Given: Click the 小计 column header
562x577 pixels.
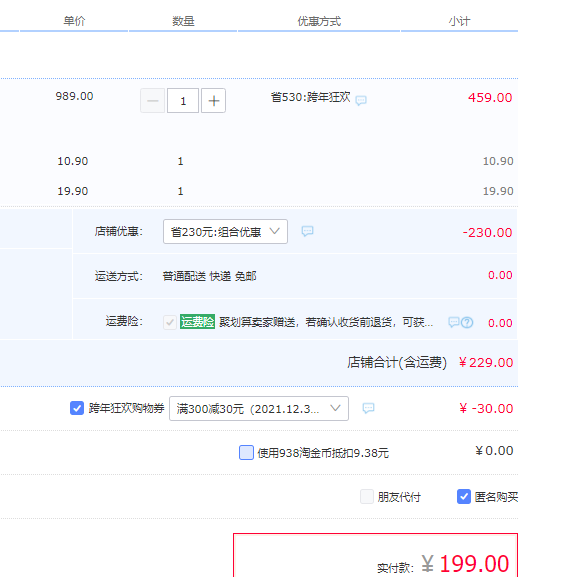Looking at the screenshot, I should pos(459,21).
